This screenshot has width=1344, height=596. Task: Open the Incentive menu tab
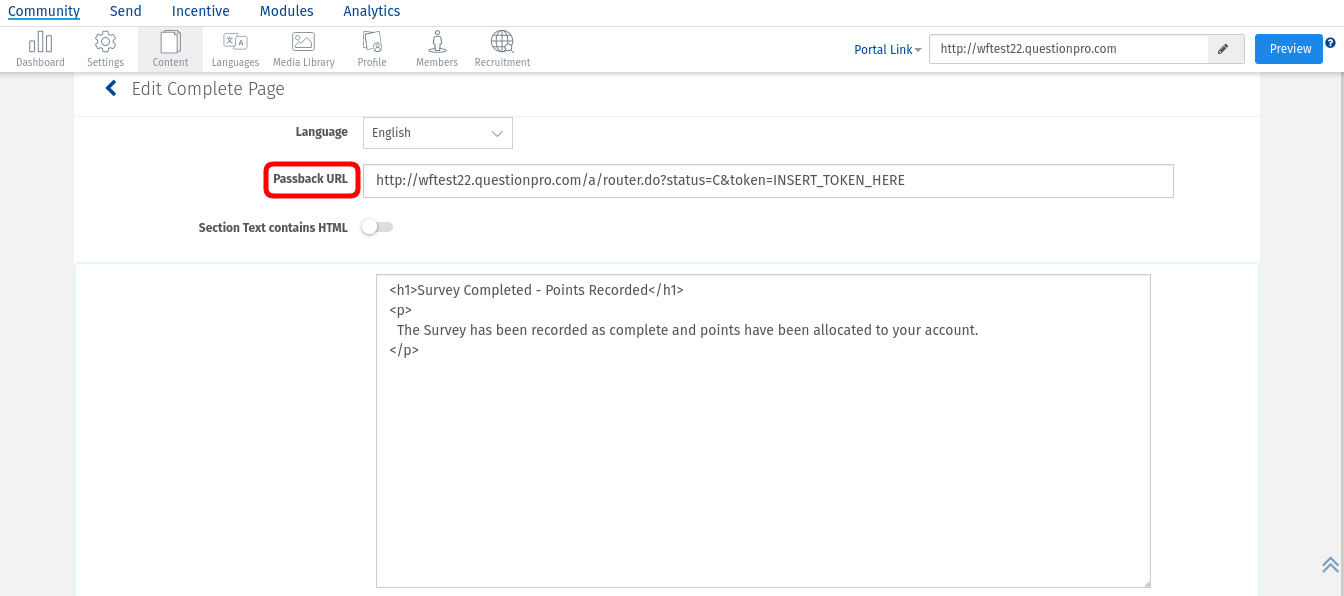point(200,11)
